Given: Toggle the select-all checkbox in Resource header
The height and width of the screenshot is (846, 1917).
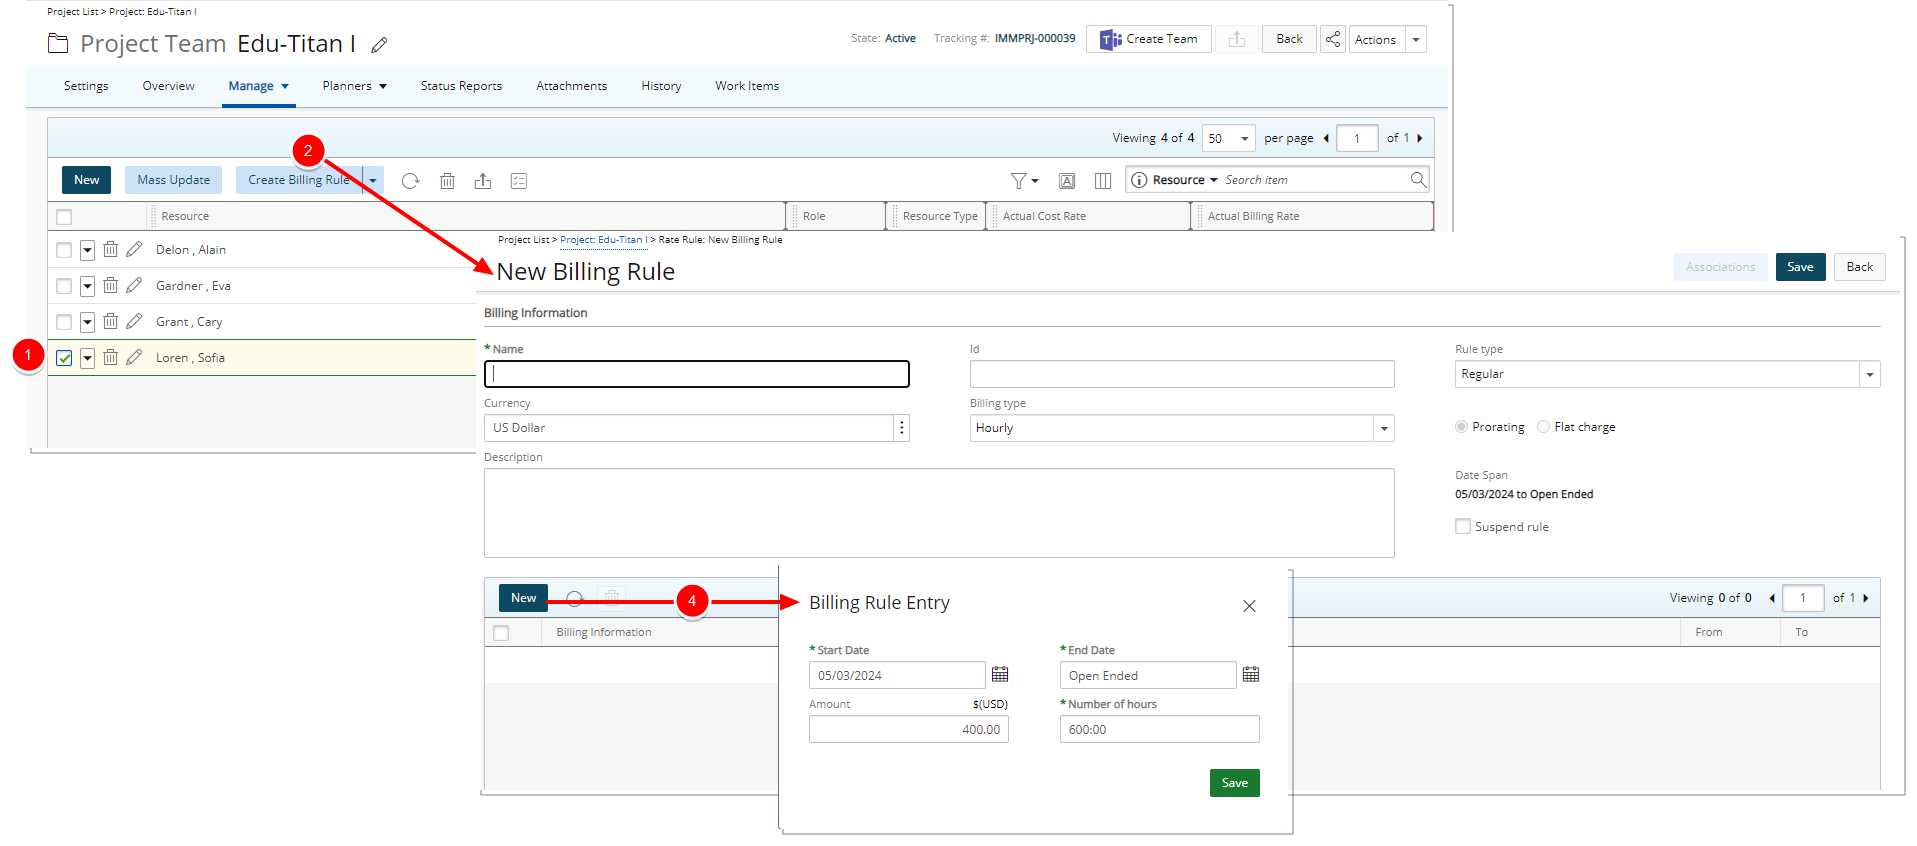Looking at the screenshot, I should point(64,217).
